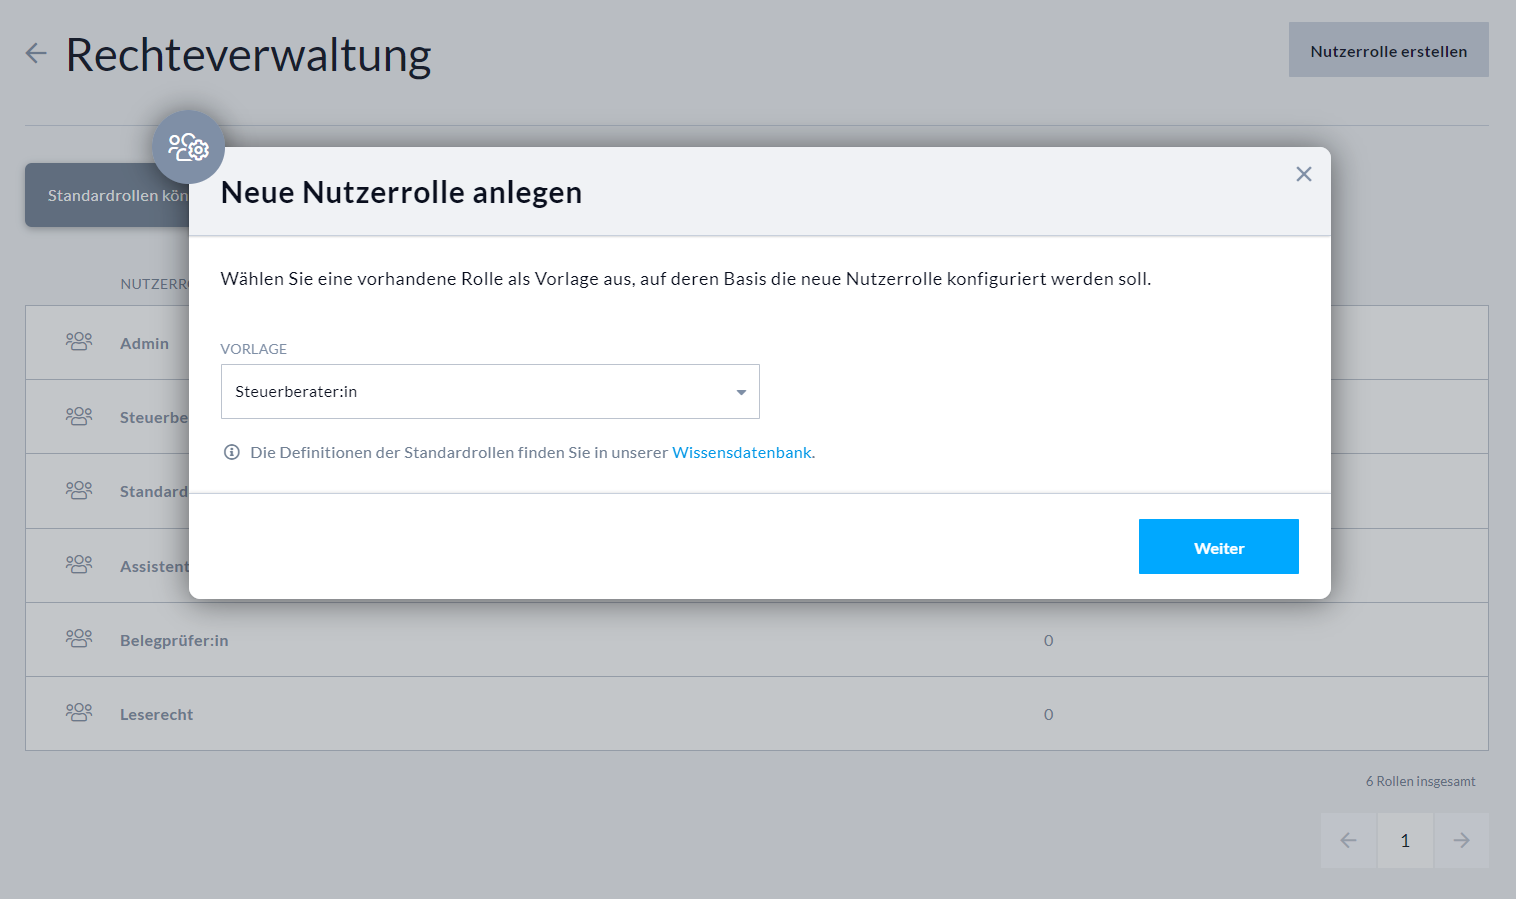This screenshot has height=899, width=1516.
Task: Click the back arrow beside Rechteverwaltung
Action: (36, 53)
